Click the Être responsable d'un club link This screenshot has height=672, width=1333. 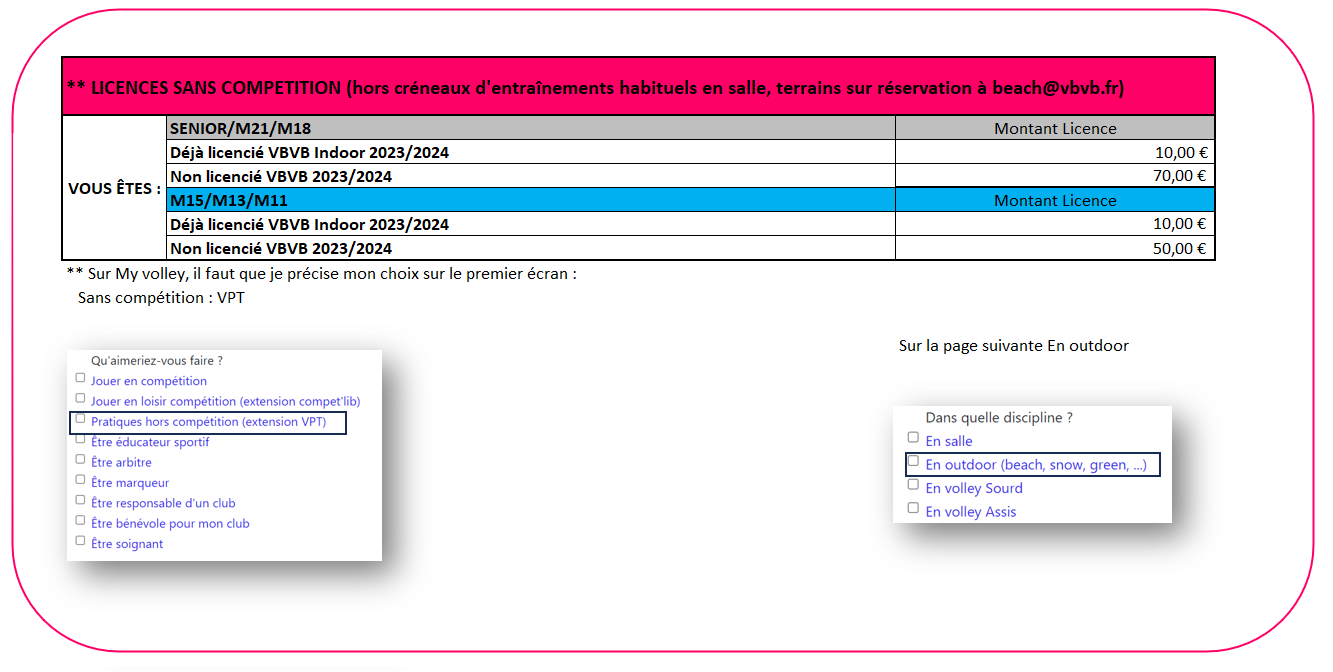click(x=163, y=503)
